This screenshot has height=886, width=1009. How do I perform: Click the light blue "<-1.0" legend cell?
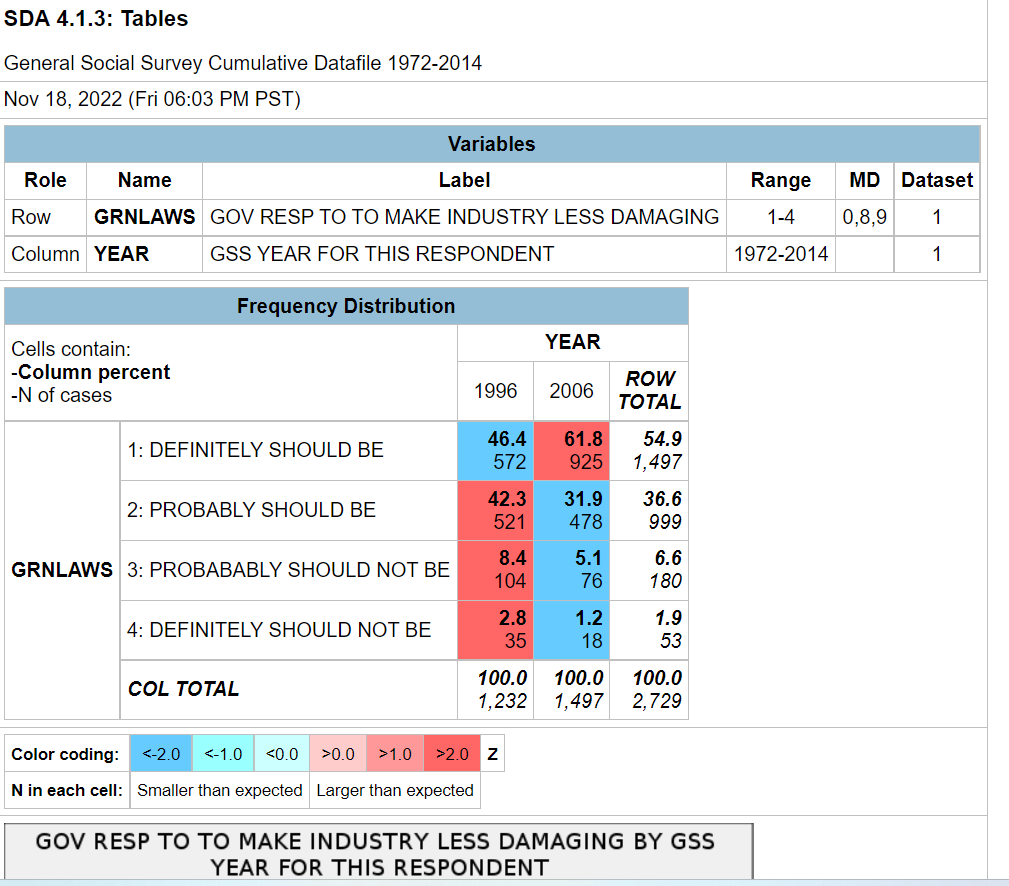click(218, 753)
